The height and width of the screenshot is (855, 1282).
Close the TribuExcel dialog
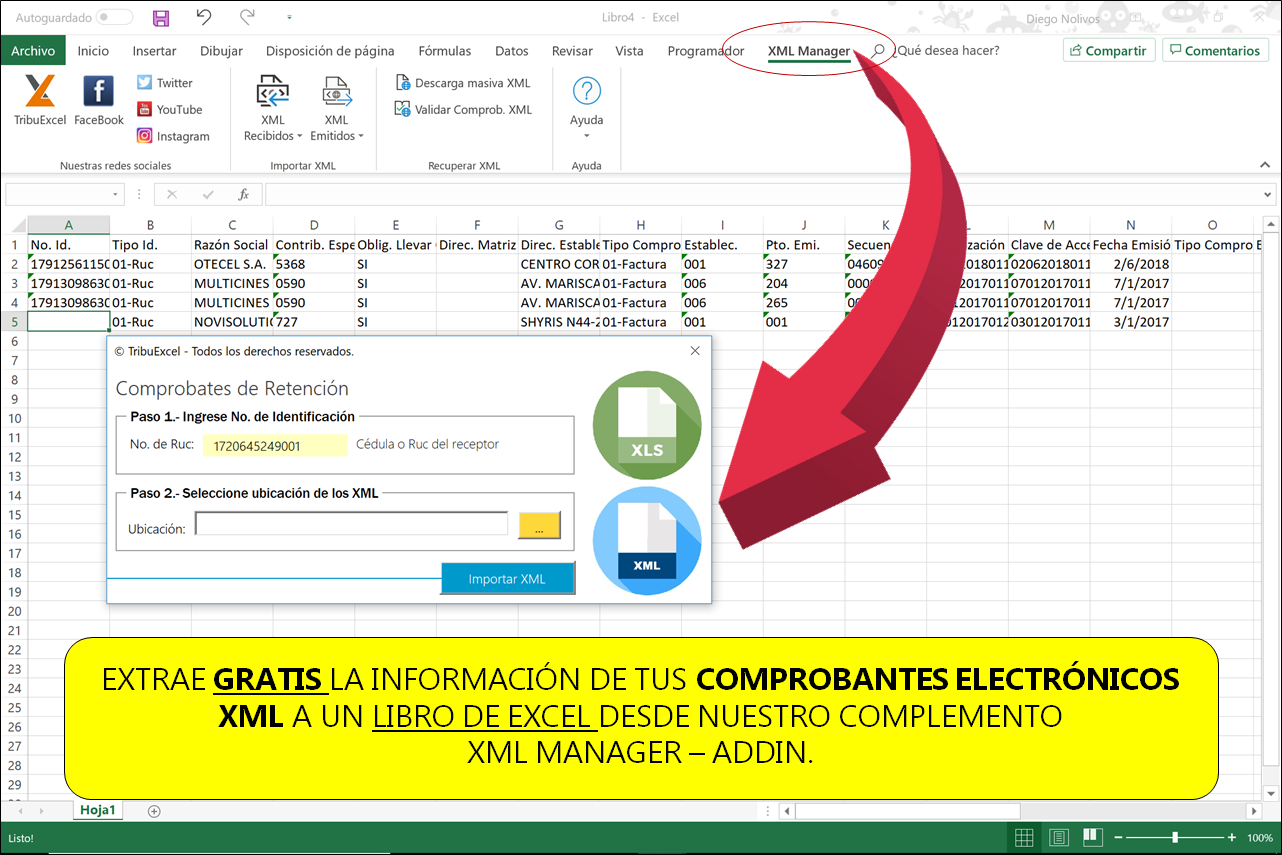tap(695, 351)
